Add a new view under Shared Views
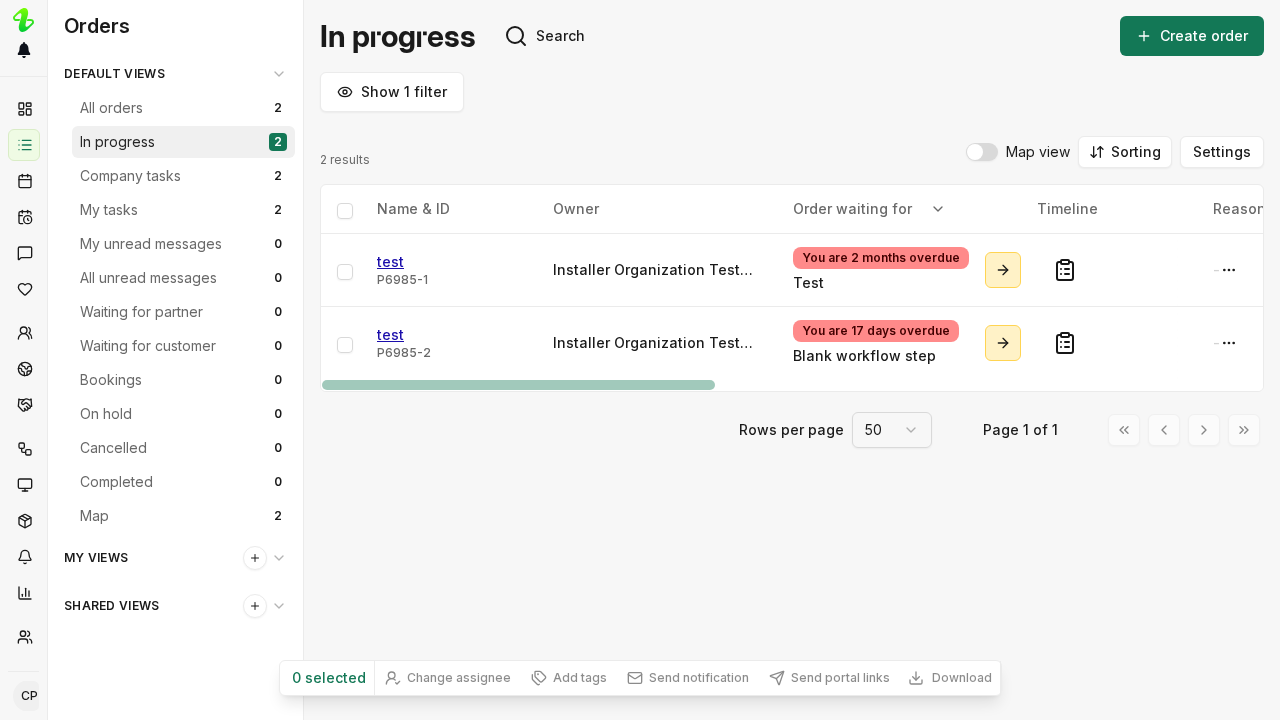 (255, 606)
